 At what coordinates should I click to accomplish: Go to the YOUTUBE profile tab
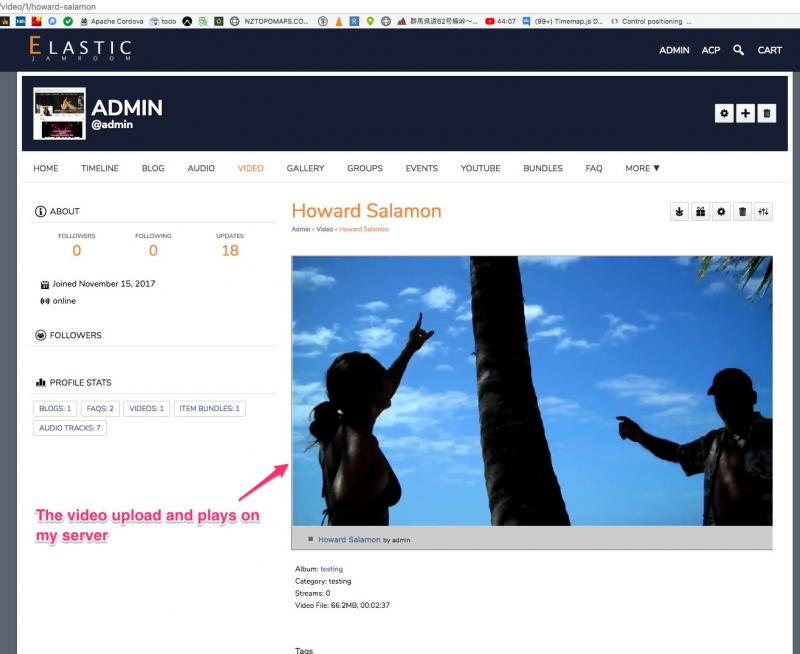tap(480, 168)
